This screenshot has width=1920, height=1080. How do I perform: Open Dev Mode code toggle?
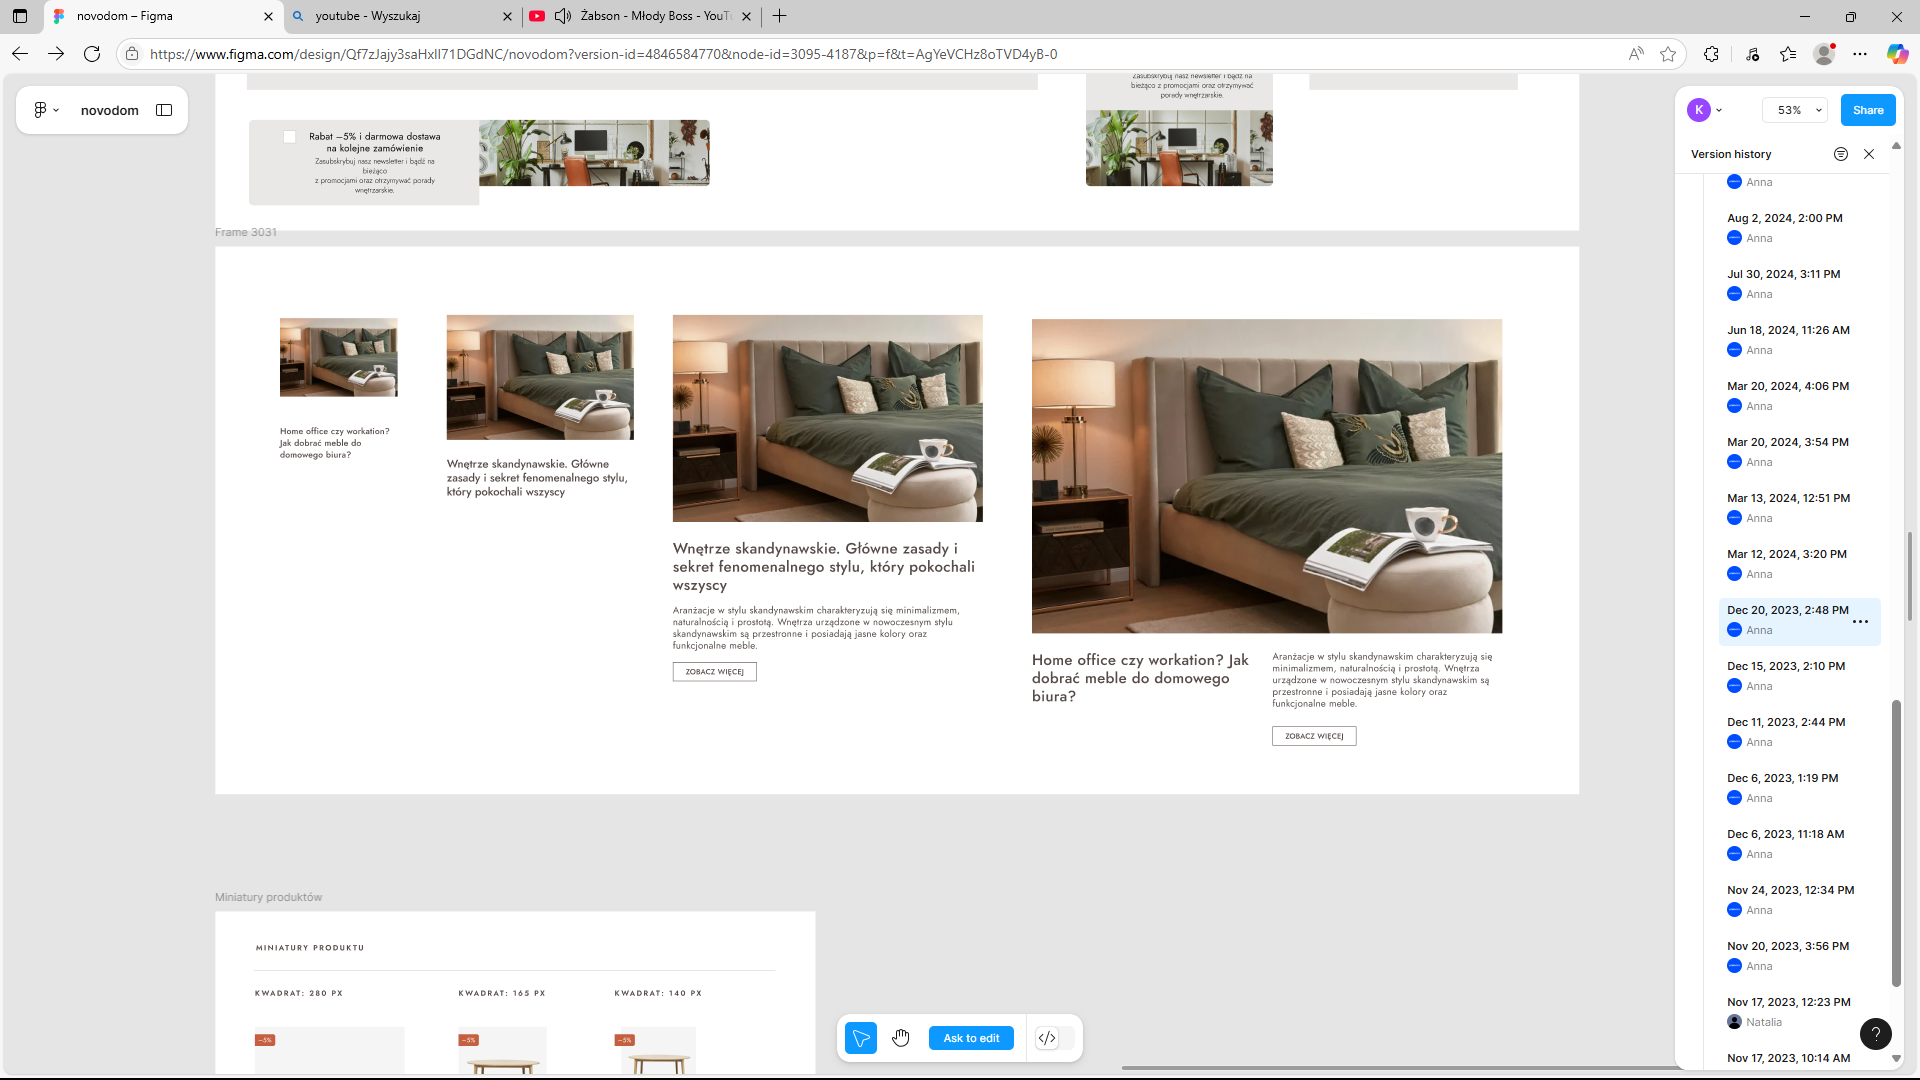pos(1047,1038)
